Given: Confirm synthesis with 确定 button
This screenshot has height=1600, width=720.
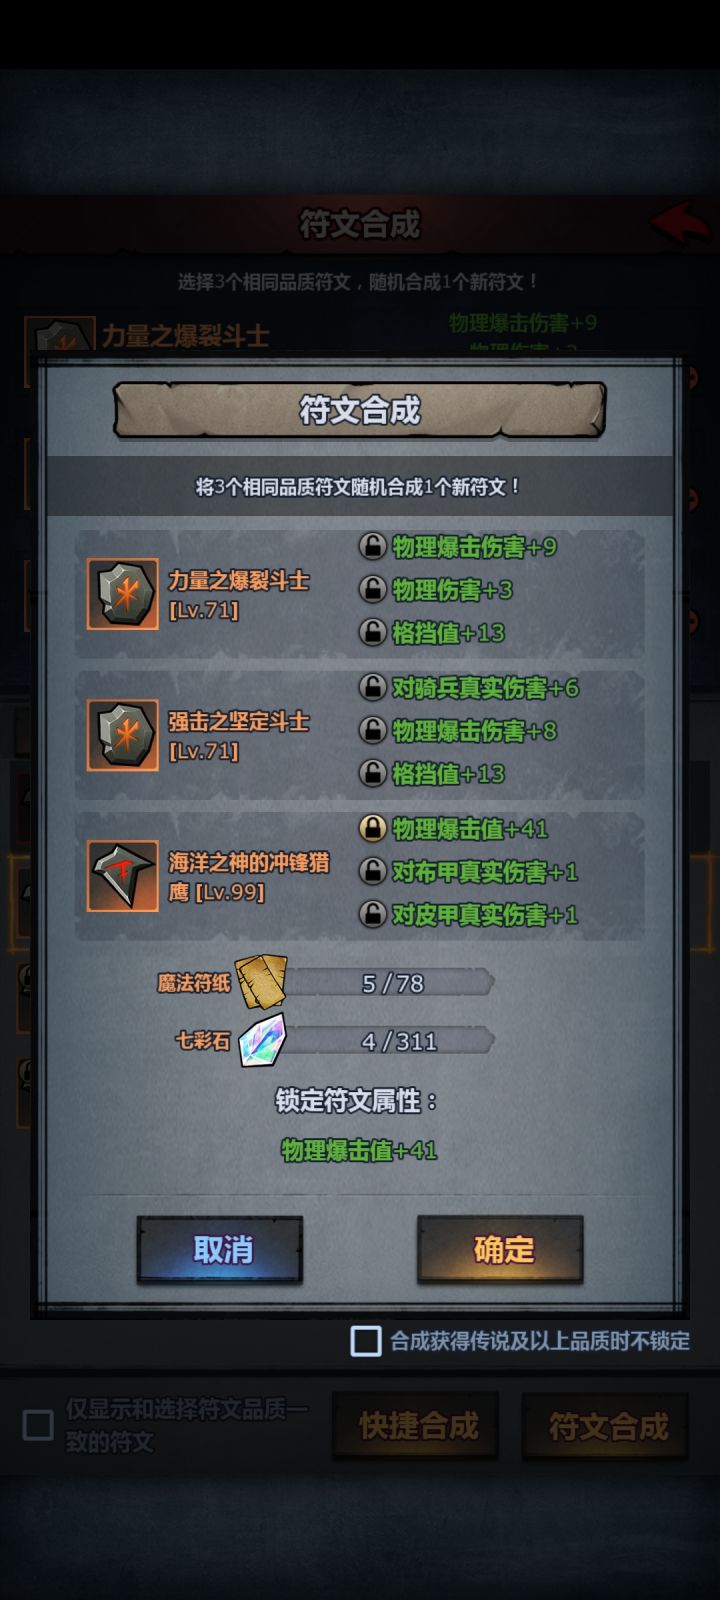Looking at the screenshot, I should [500, 1250].
